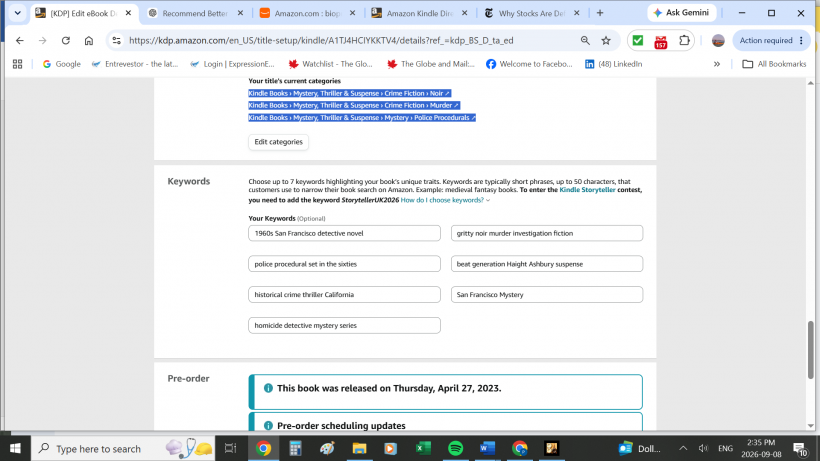Open the Watchlist Globe bookmark

pos(331,64)
